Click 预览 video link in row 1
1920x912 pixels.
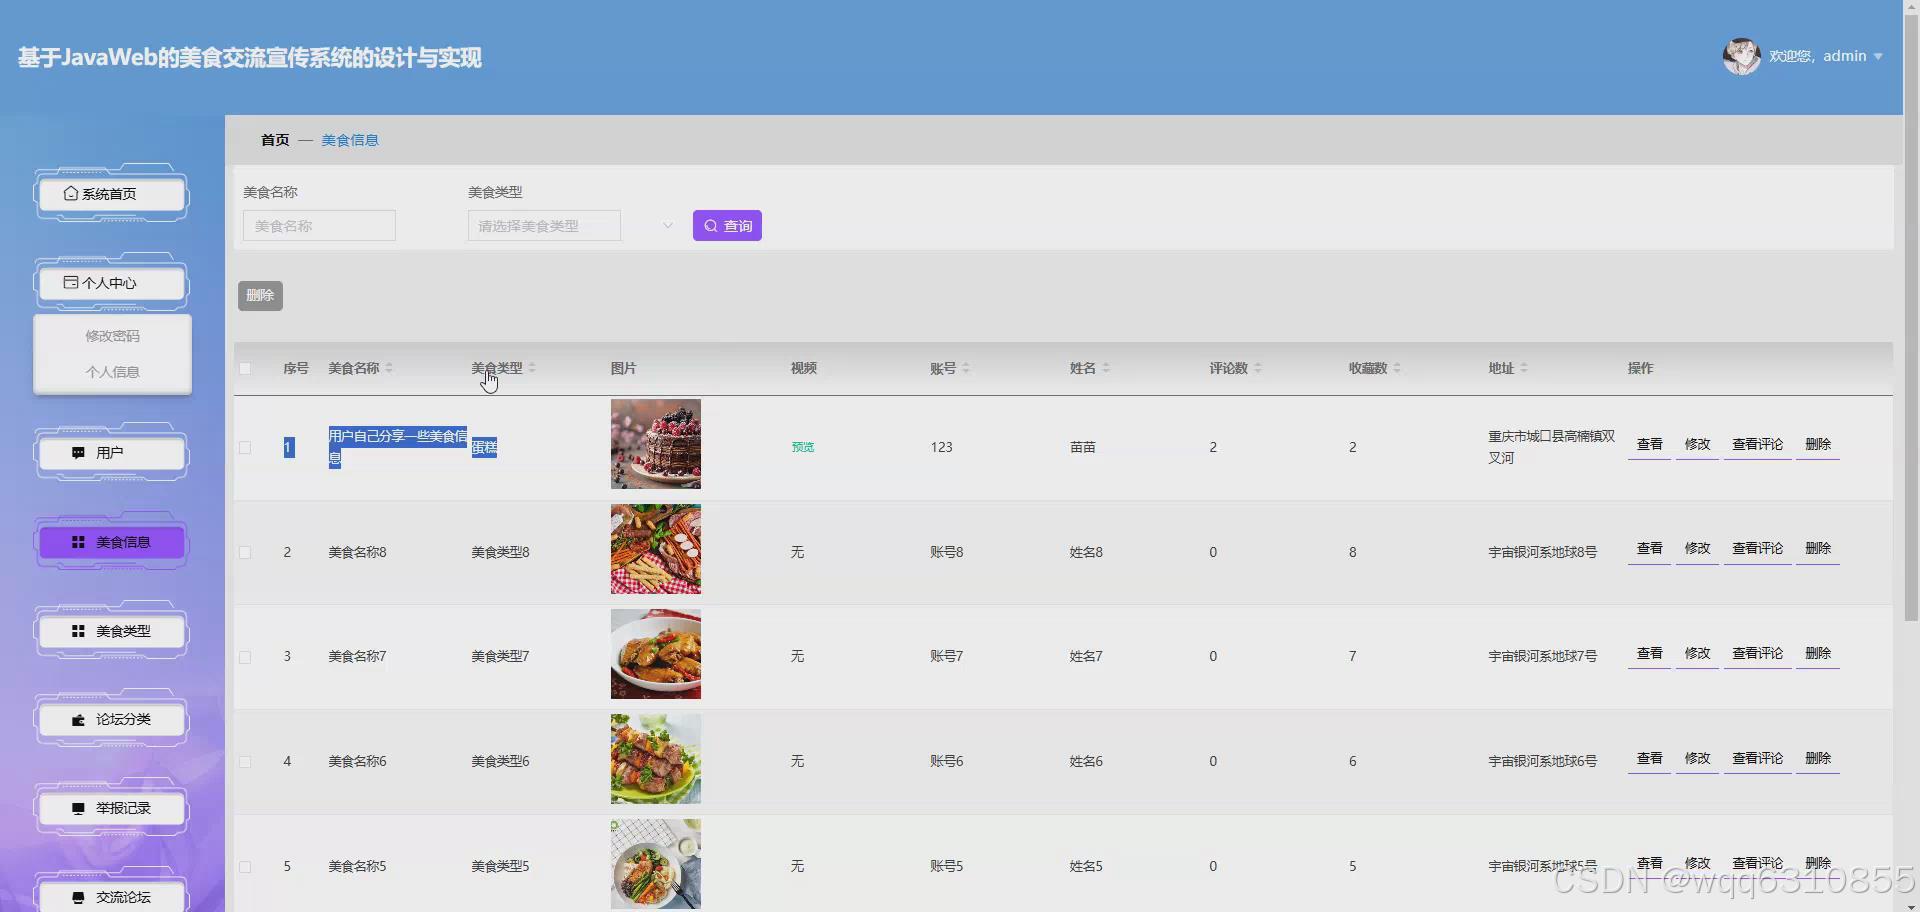click(x=803, y=447)
